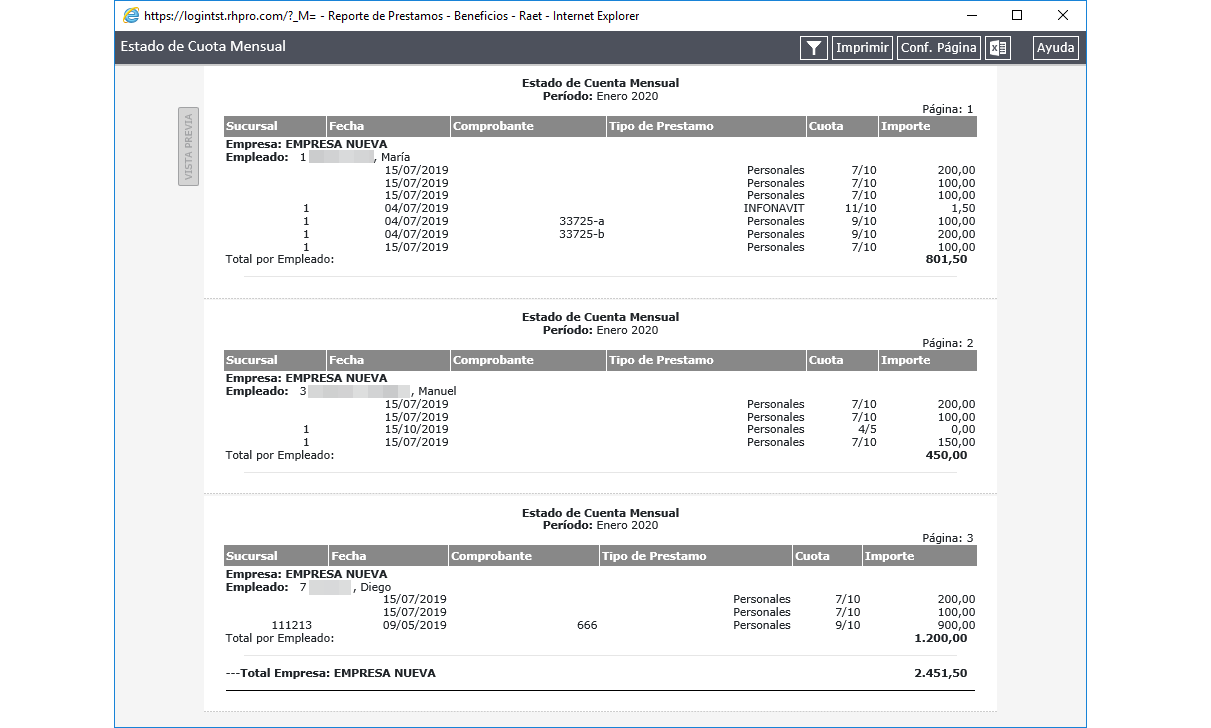The image size is (1211, 728).
Task: Click the INFONAVIT loan type
Action: coord(774,208)
